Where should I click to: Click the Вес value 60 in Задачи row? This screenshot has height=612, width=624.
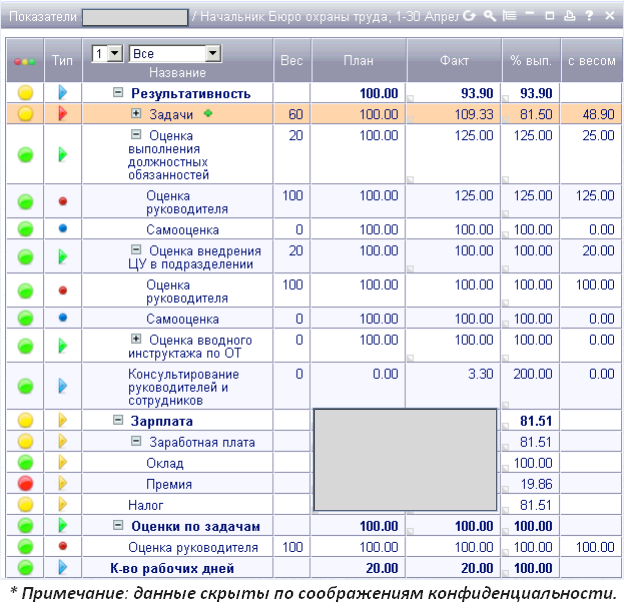(x=295, y=115)
